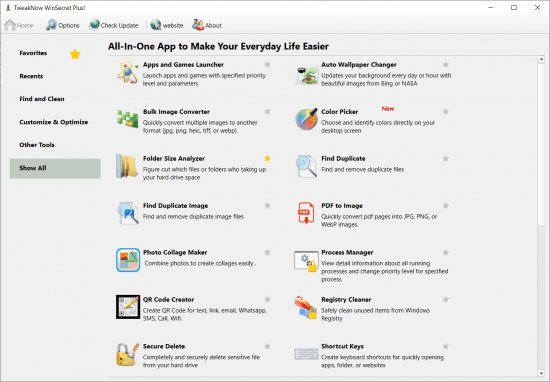Click the Options toolbar button
The height and width of the screenshot is (382, 550).
[63, 25]
